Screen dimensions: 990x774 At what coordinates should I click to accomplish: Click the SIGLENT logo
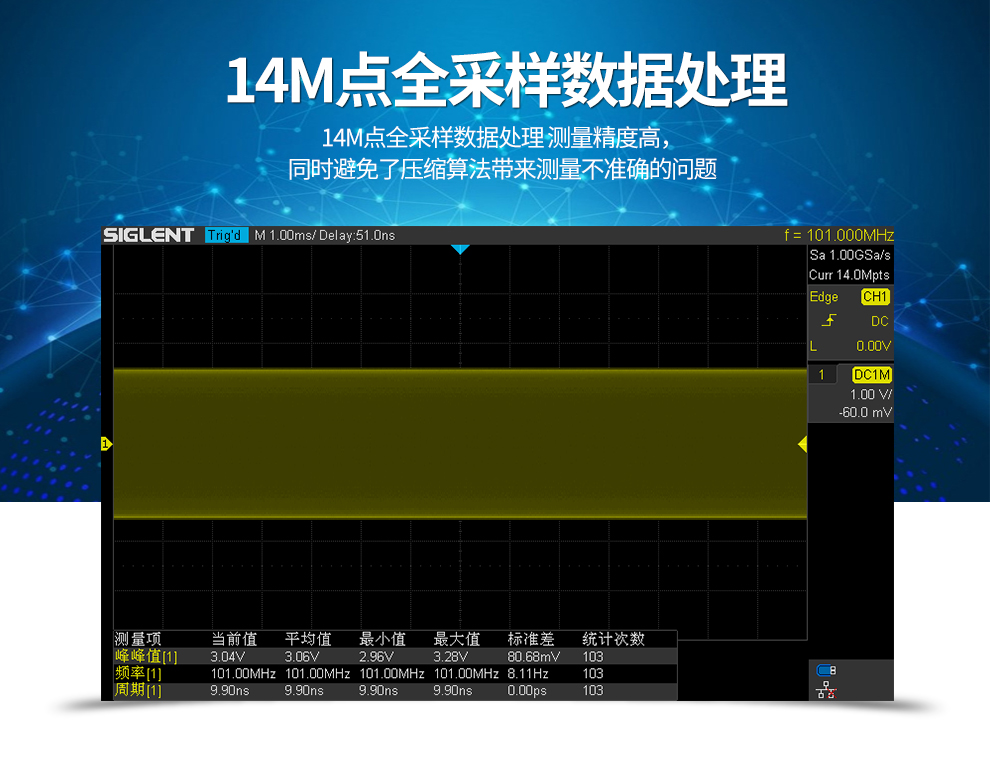(149, 235)
